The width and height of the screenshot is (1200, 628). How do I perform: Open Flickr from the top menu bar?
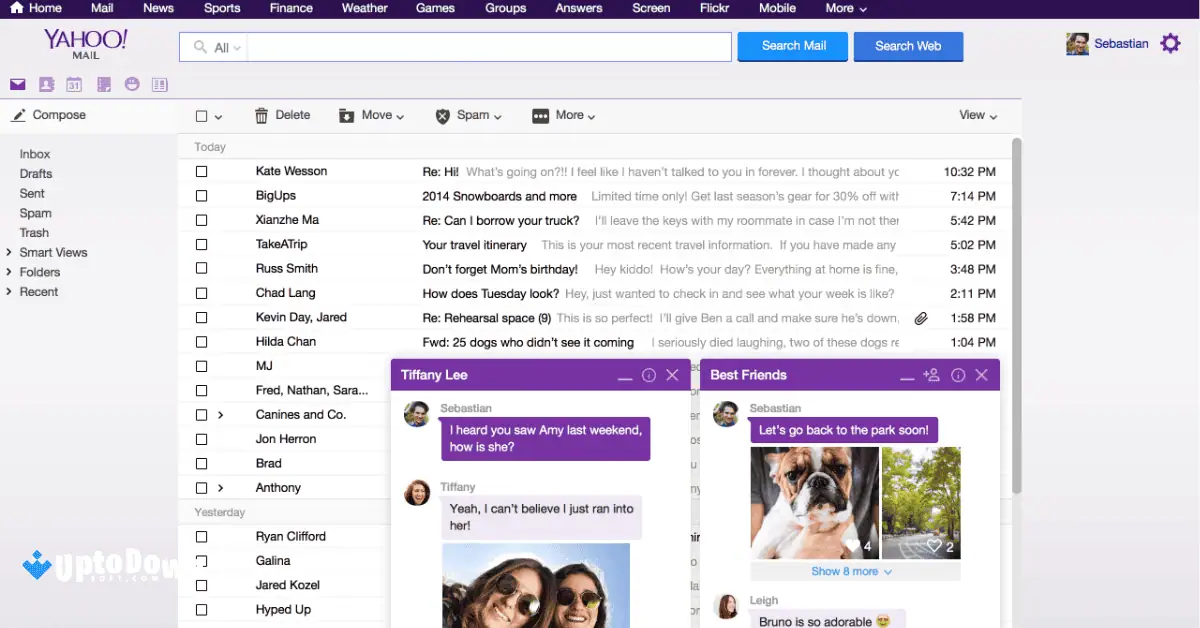pos(714,8)
